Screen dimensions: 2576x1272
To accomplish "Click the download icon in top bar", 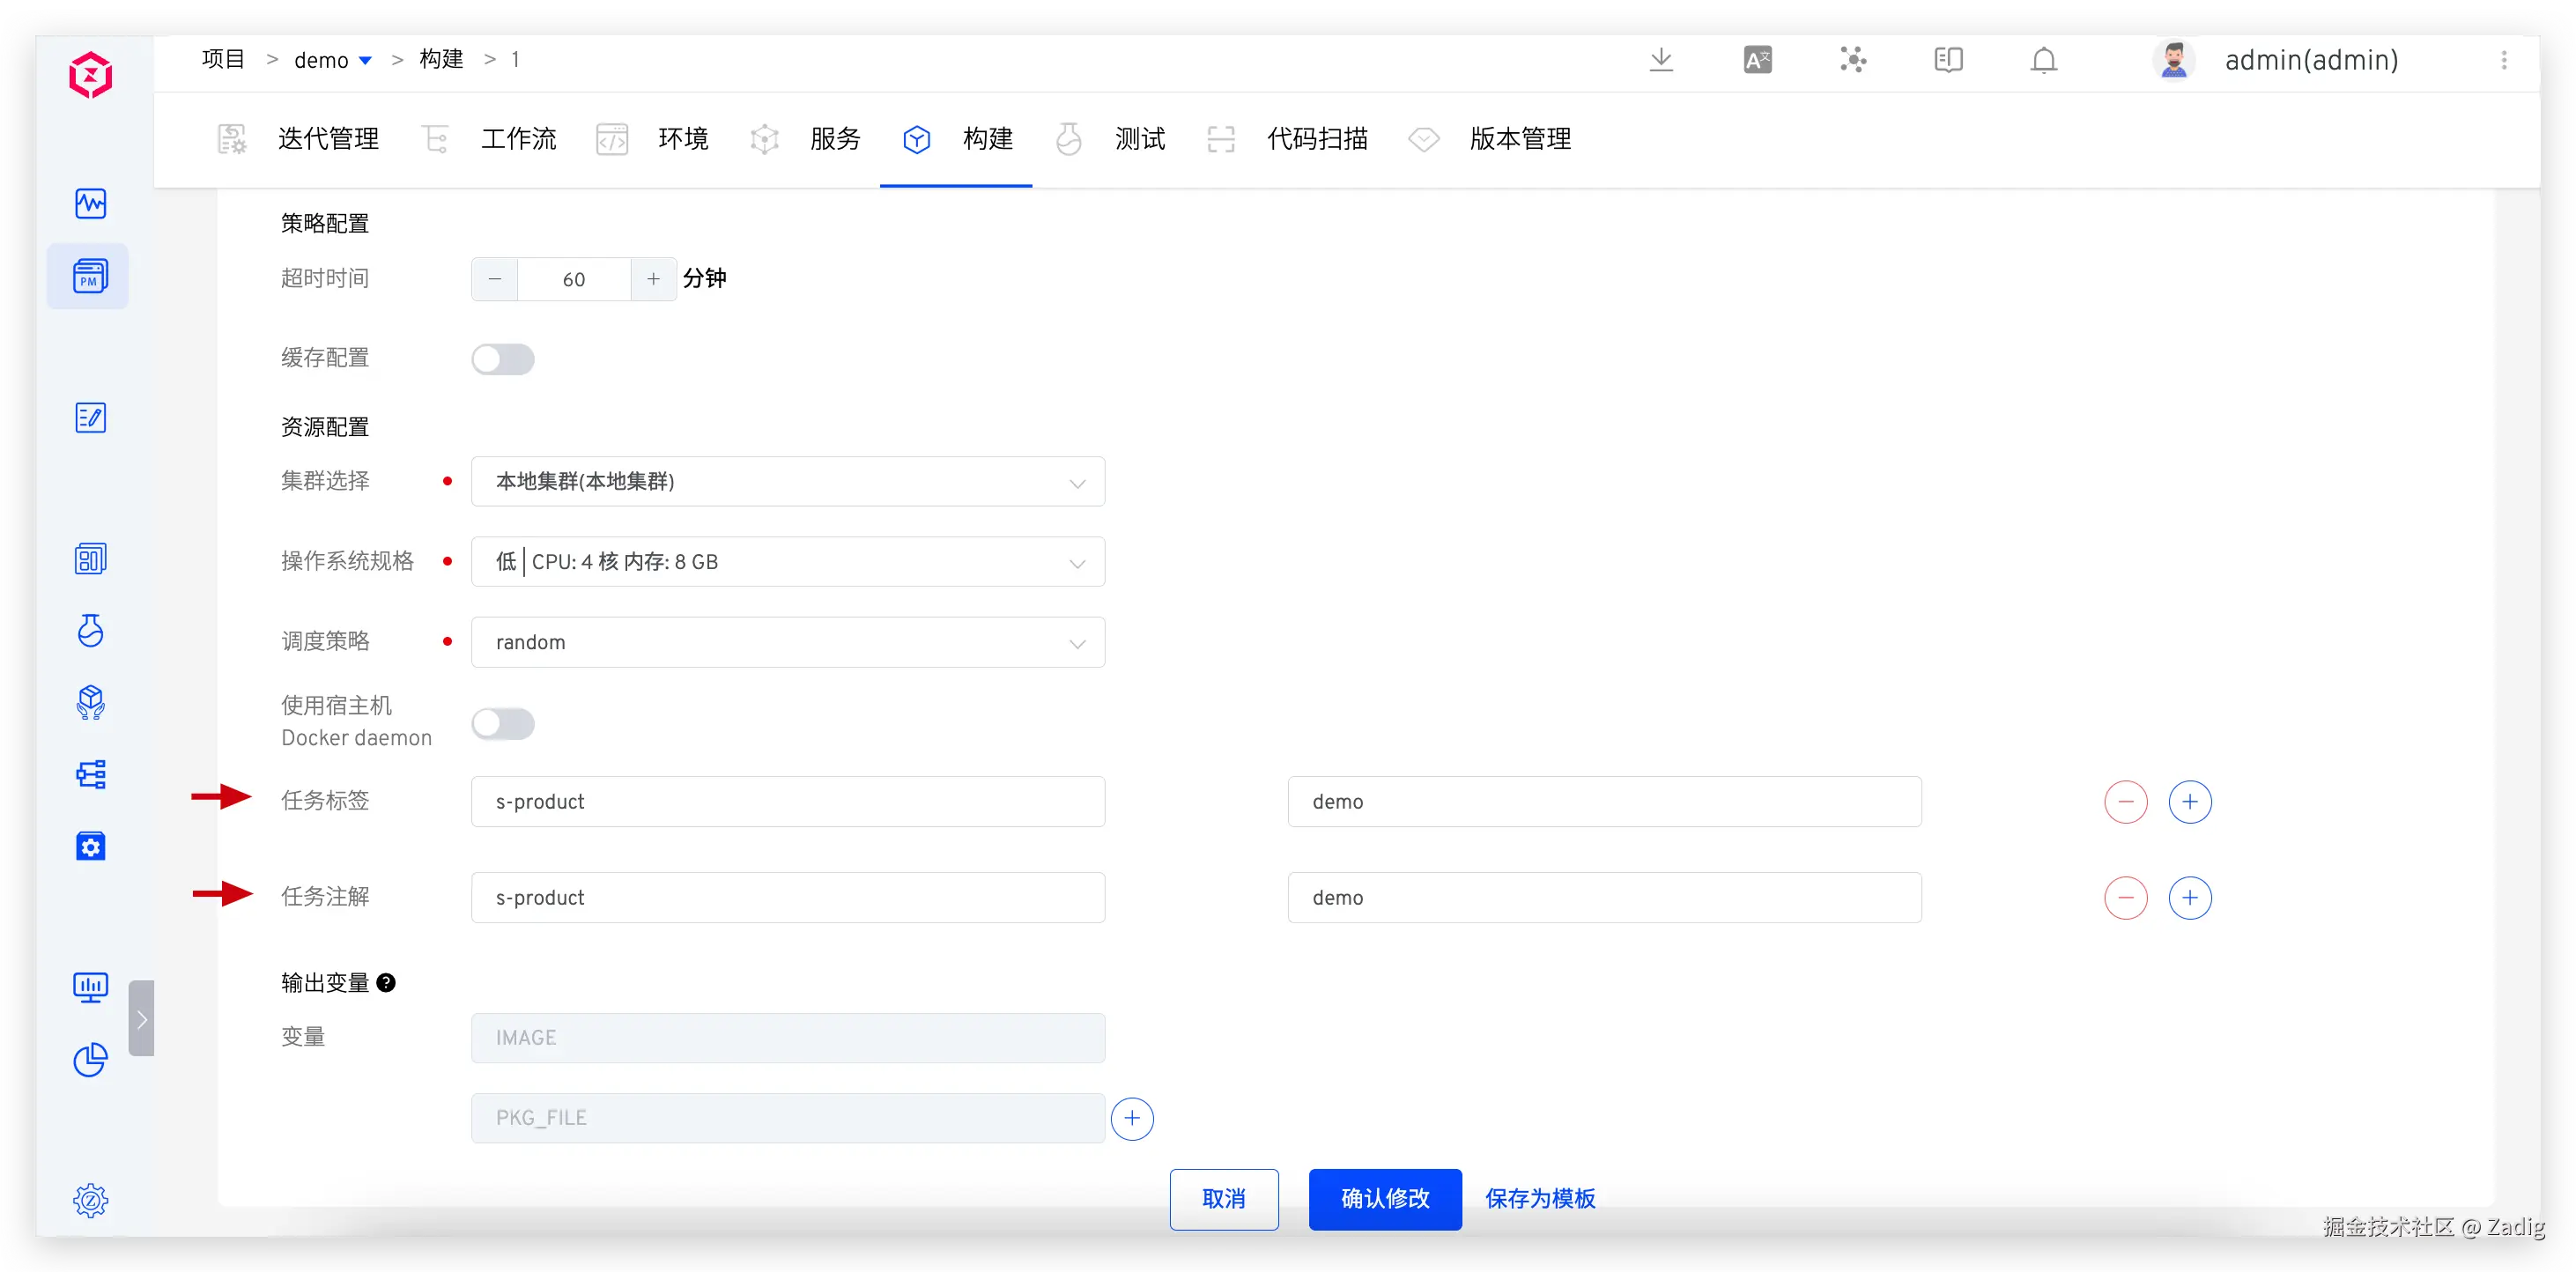I will point(1661,60).
